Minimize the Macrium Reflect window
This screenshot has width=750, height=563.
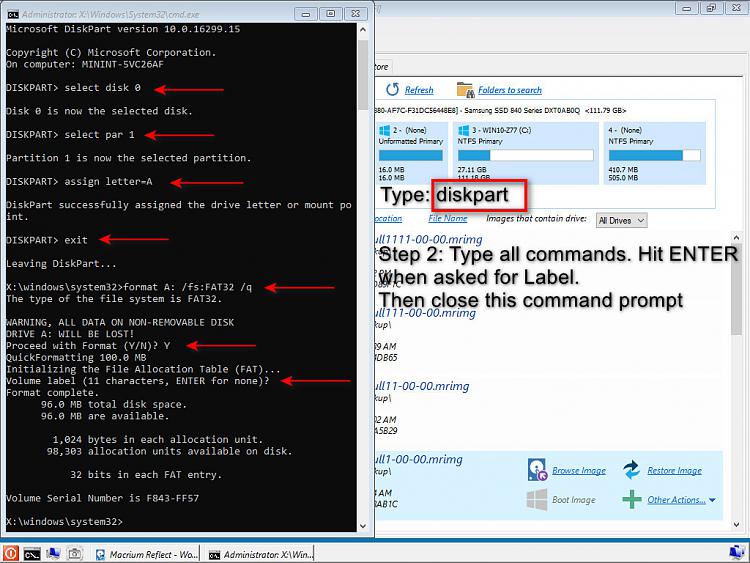click(686, 8)
